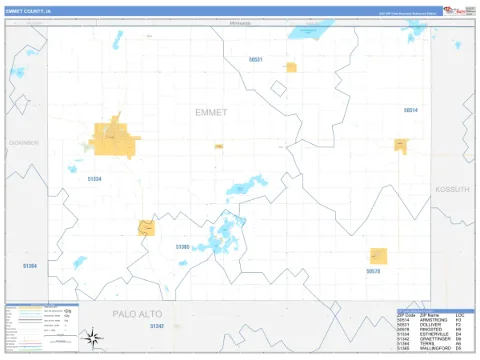Click the compass rose icon

point(93,338)
